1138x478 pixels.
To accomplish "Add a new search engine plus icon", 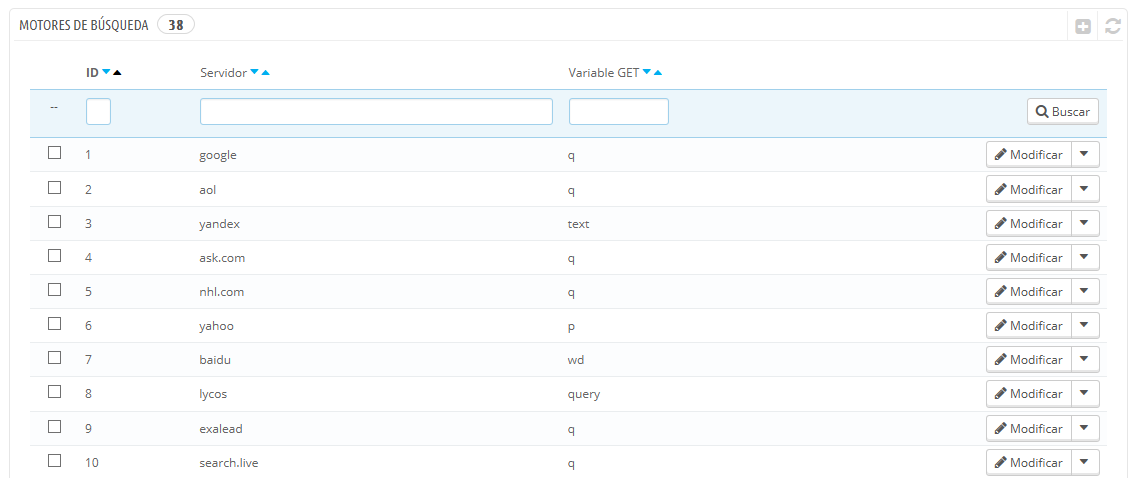I will pyautogui.click(x=1083, y=27).
